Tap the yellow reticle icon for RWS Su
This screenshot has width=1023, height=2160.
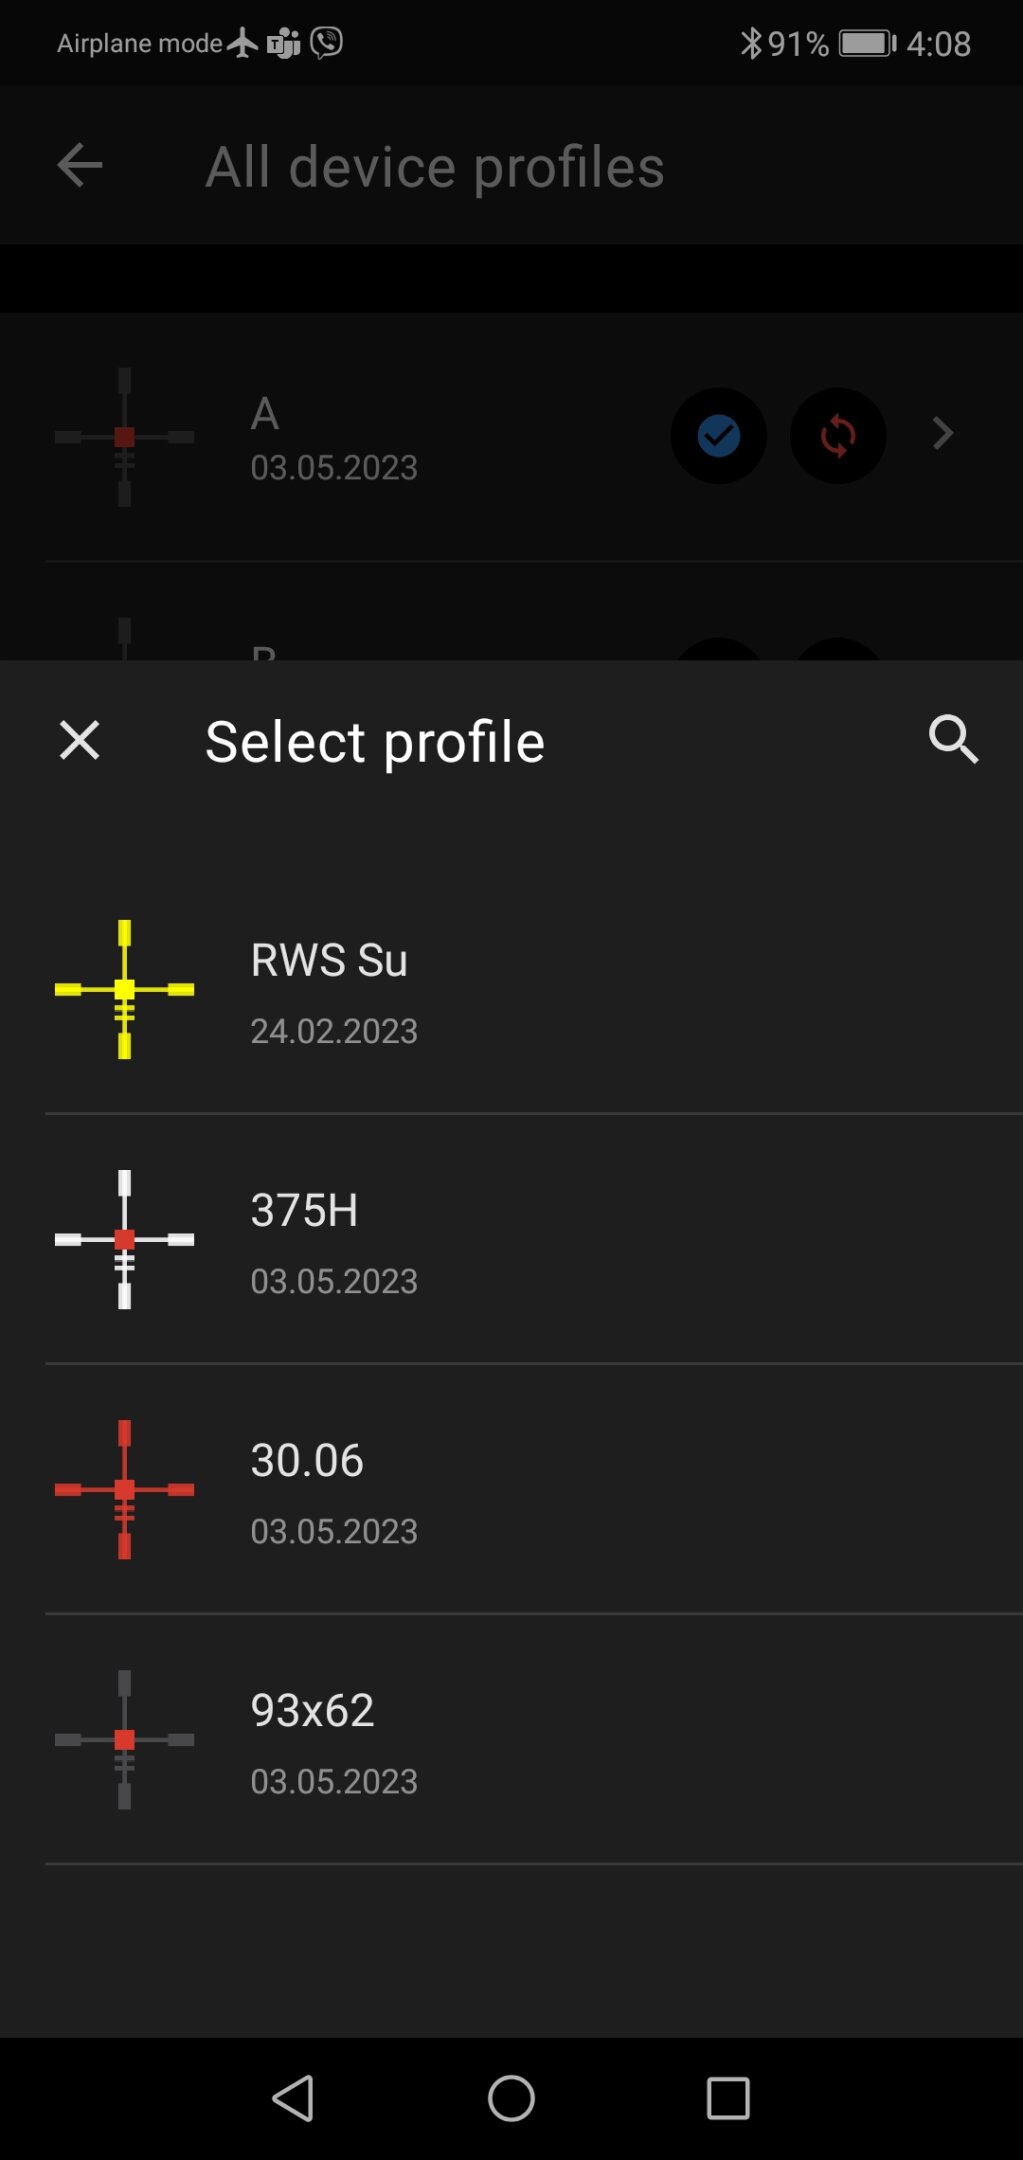pyautogui.click(x=124, y=989)
